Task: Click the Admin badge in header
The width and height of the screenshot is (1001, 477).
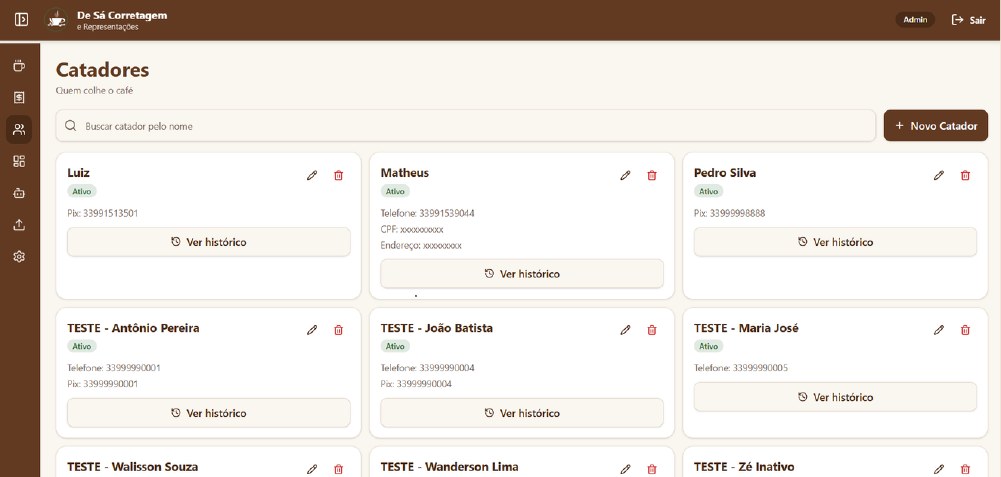Action: coord(915,20)
